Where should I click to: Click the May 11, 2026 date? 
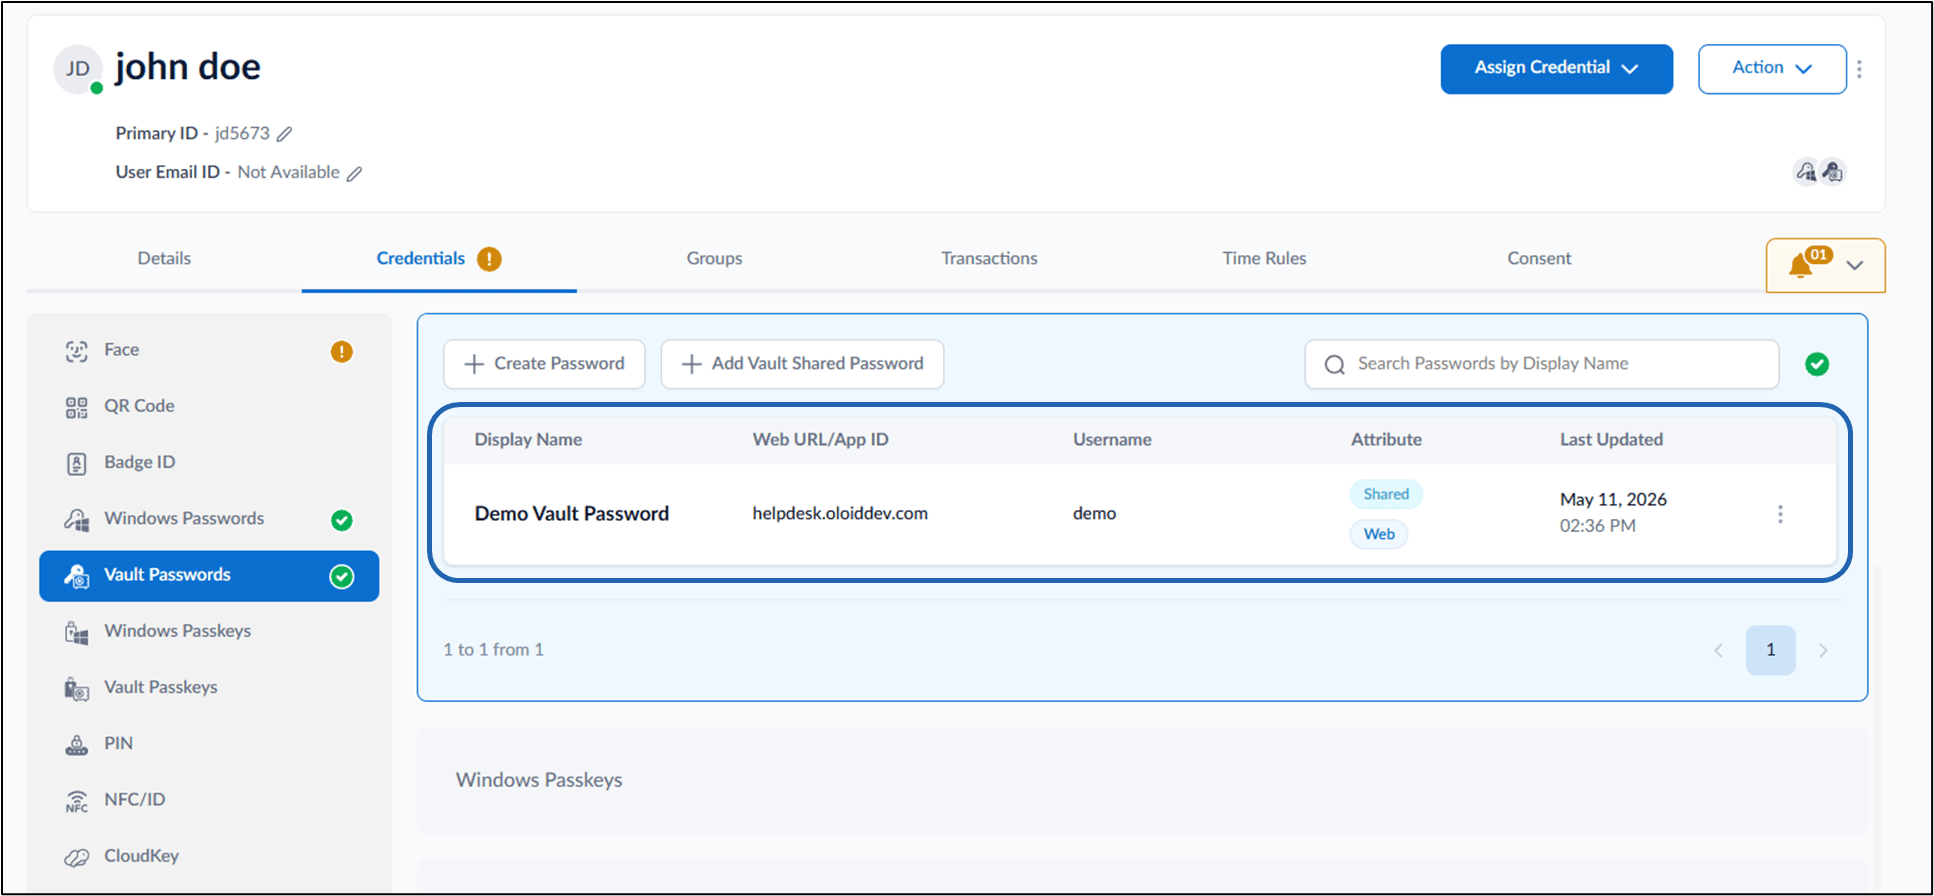tap(1613, 499)
